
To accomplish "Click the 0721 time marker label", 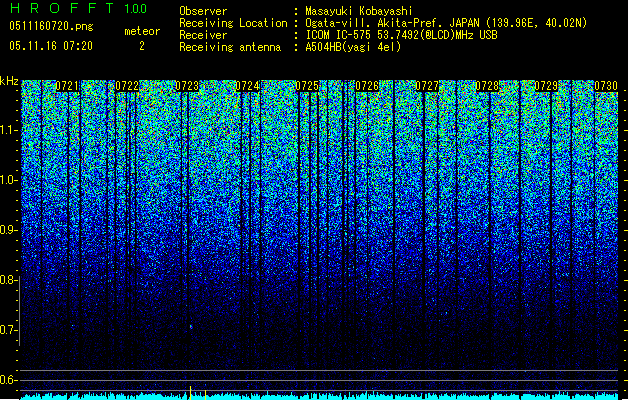I will [x=67, y=86].
